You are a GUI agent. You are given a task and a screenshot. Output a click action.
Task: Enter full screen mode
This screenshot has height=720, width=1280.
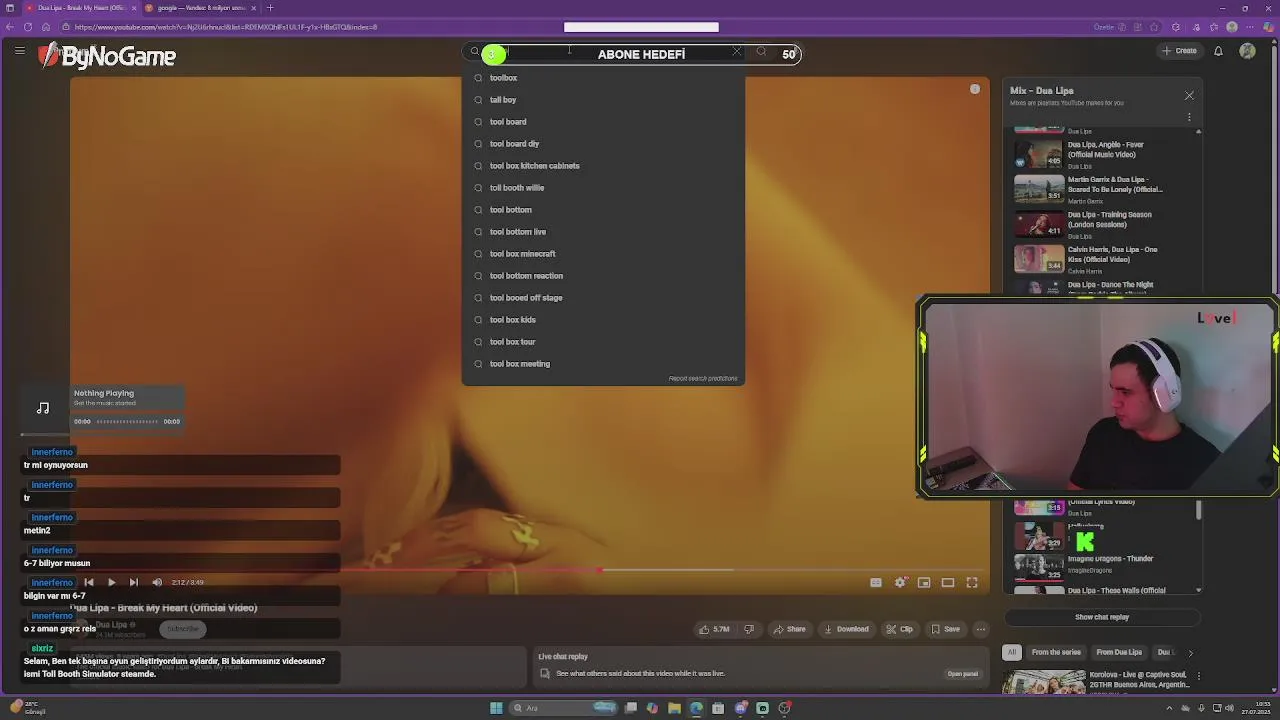[x=972, y=582]
